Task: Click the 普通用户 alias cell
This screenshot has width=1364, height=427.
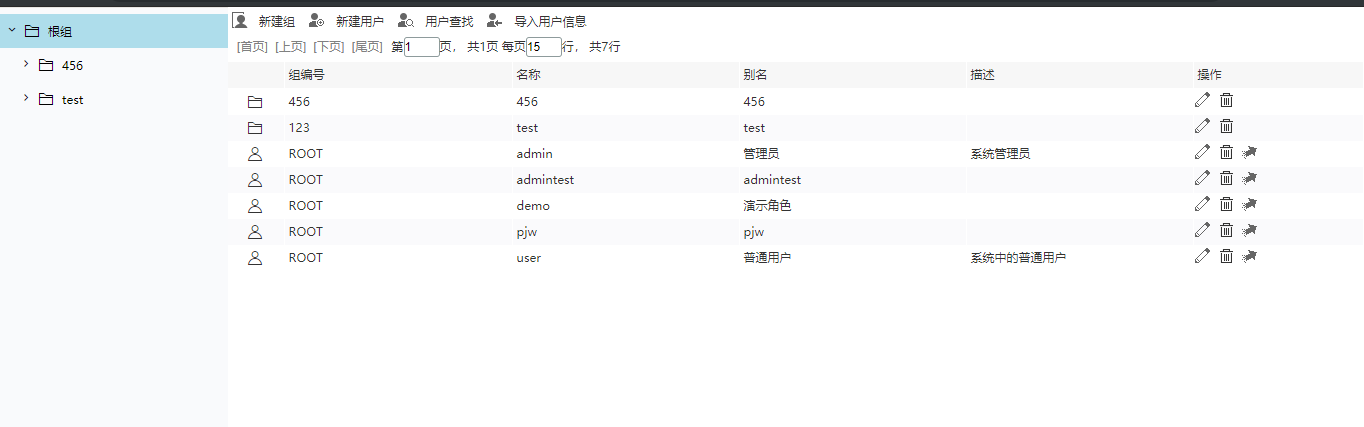Action: point(767,258)
